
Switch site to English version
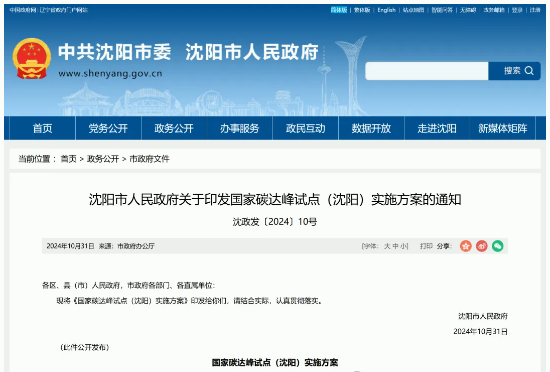387,10
